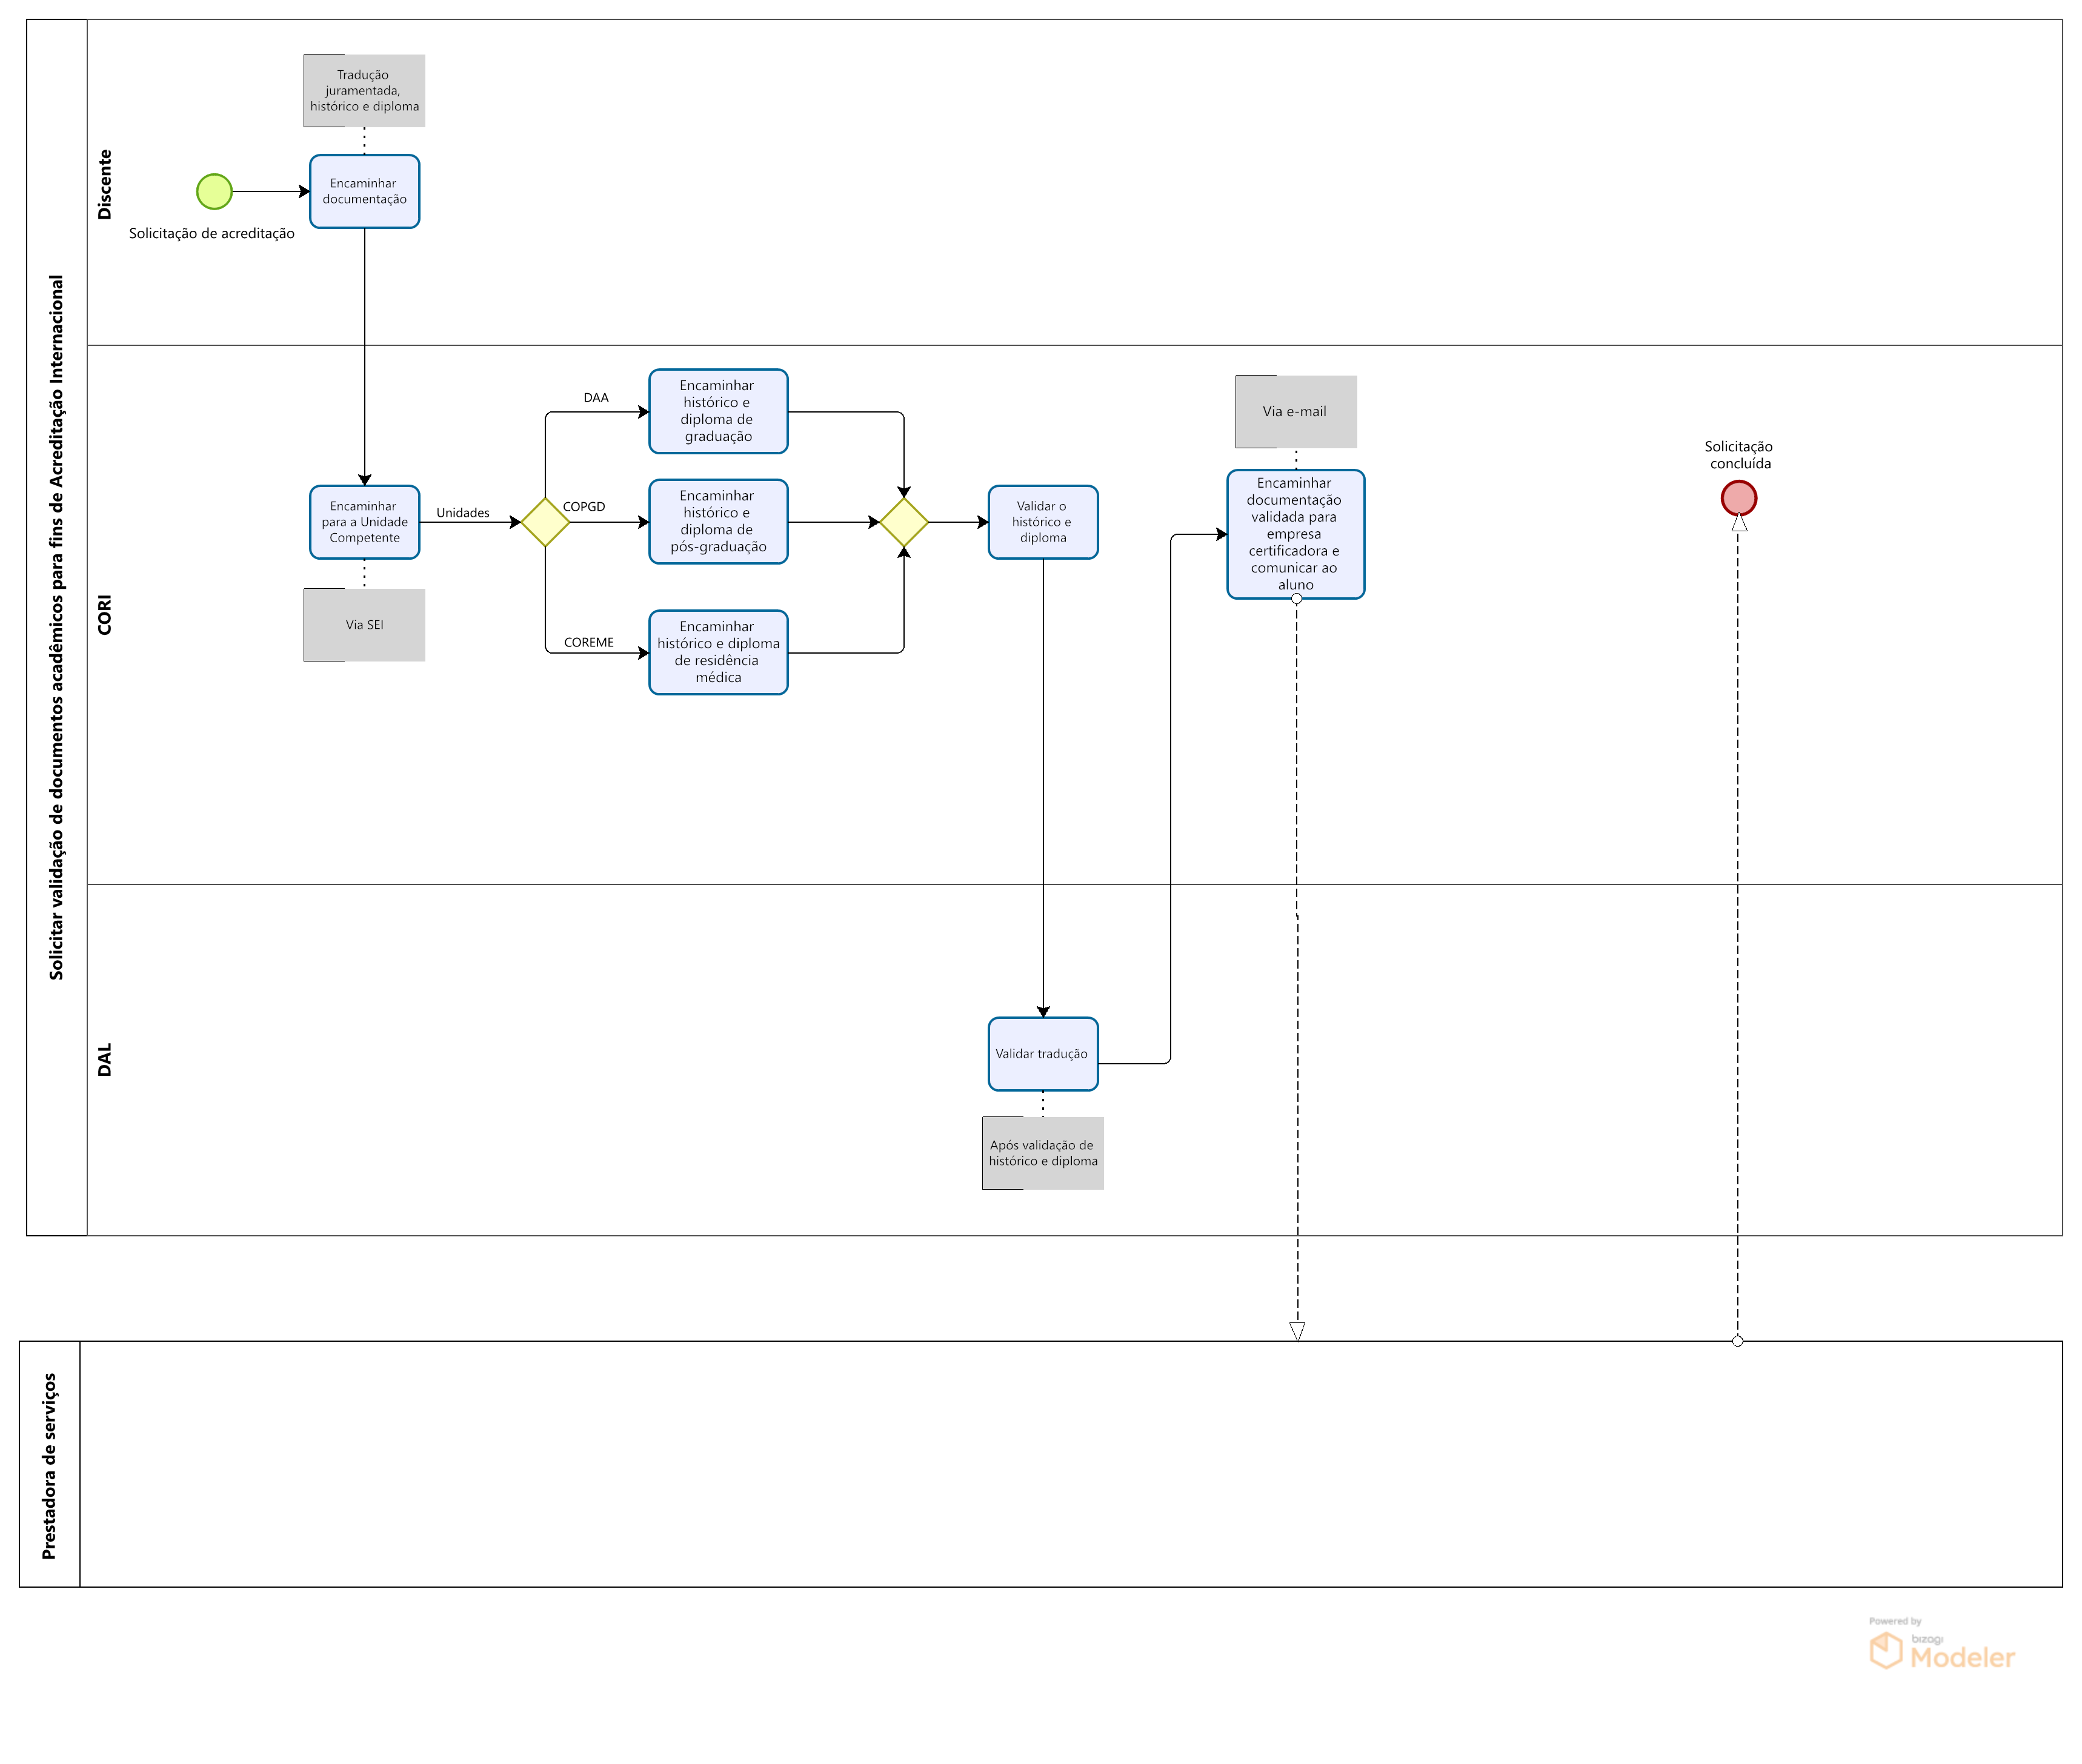Select the Via e-mail annotation
The image size is (2082, 1764).
point(1295,411)
